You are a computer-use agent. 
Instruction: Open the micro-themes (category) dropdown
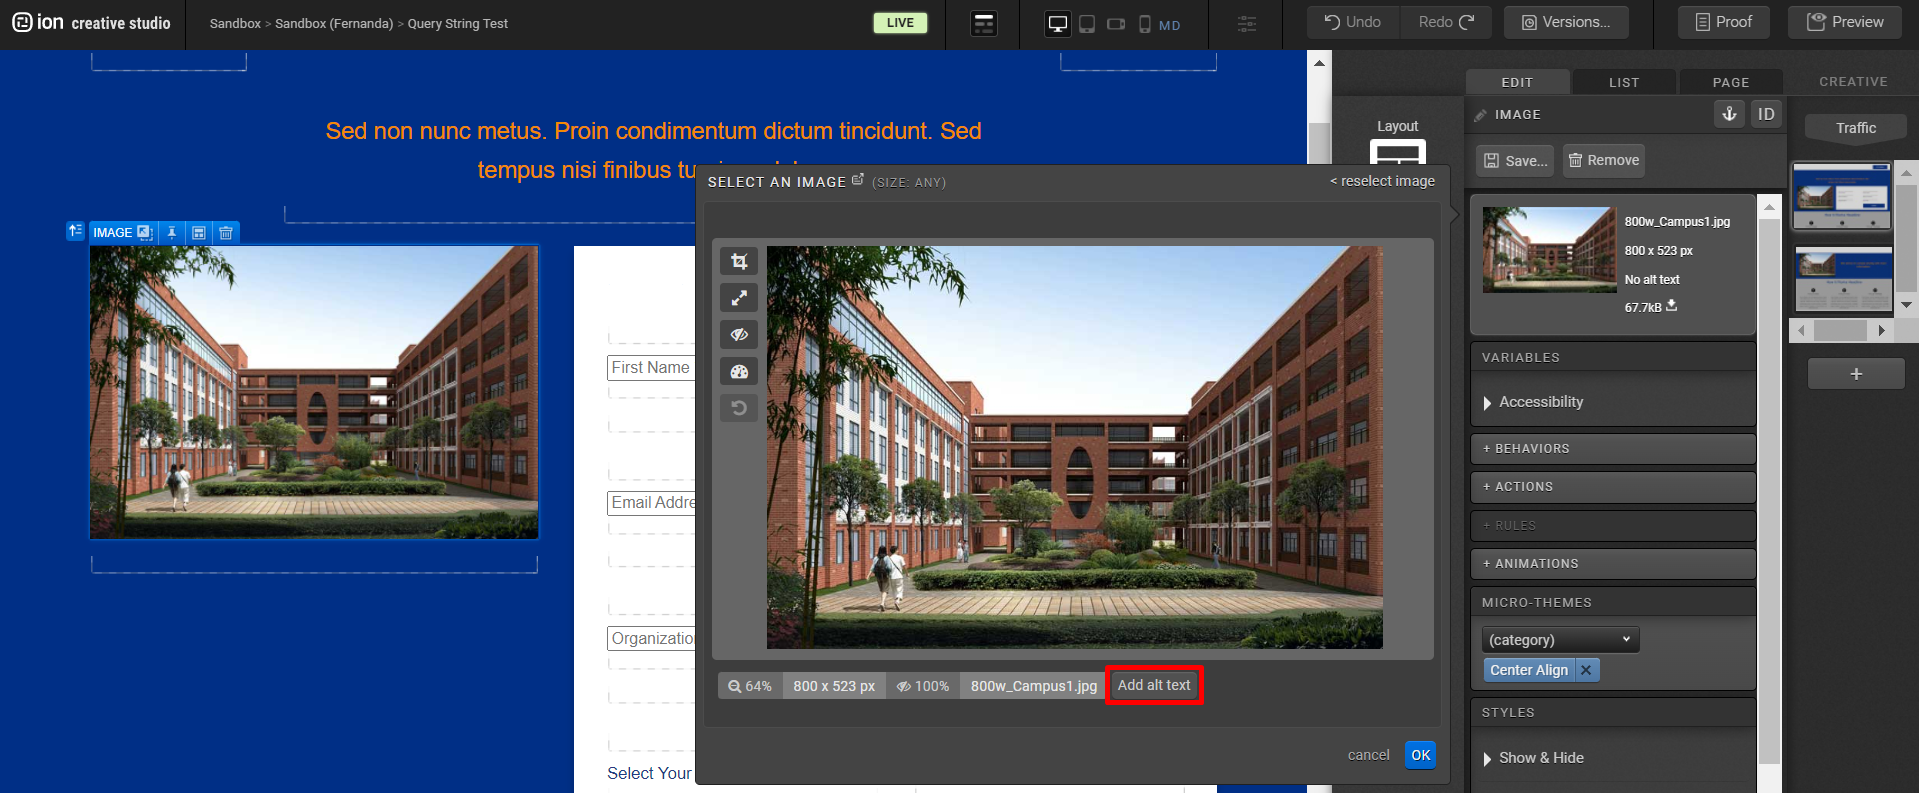pos(1560,640)
